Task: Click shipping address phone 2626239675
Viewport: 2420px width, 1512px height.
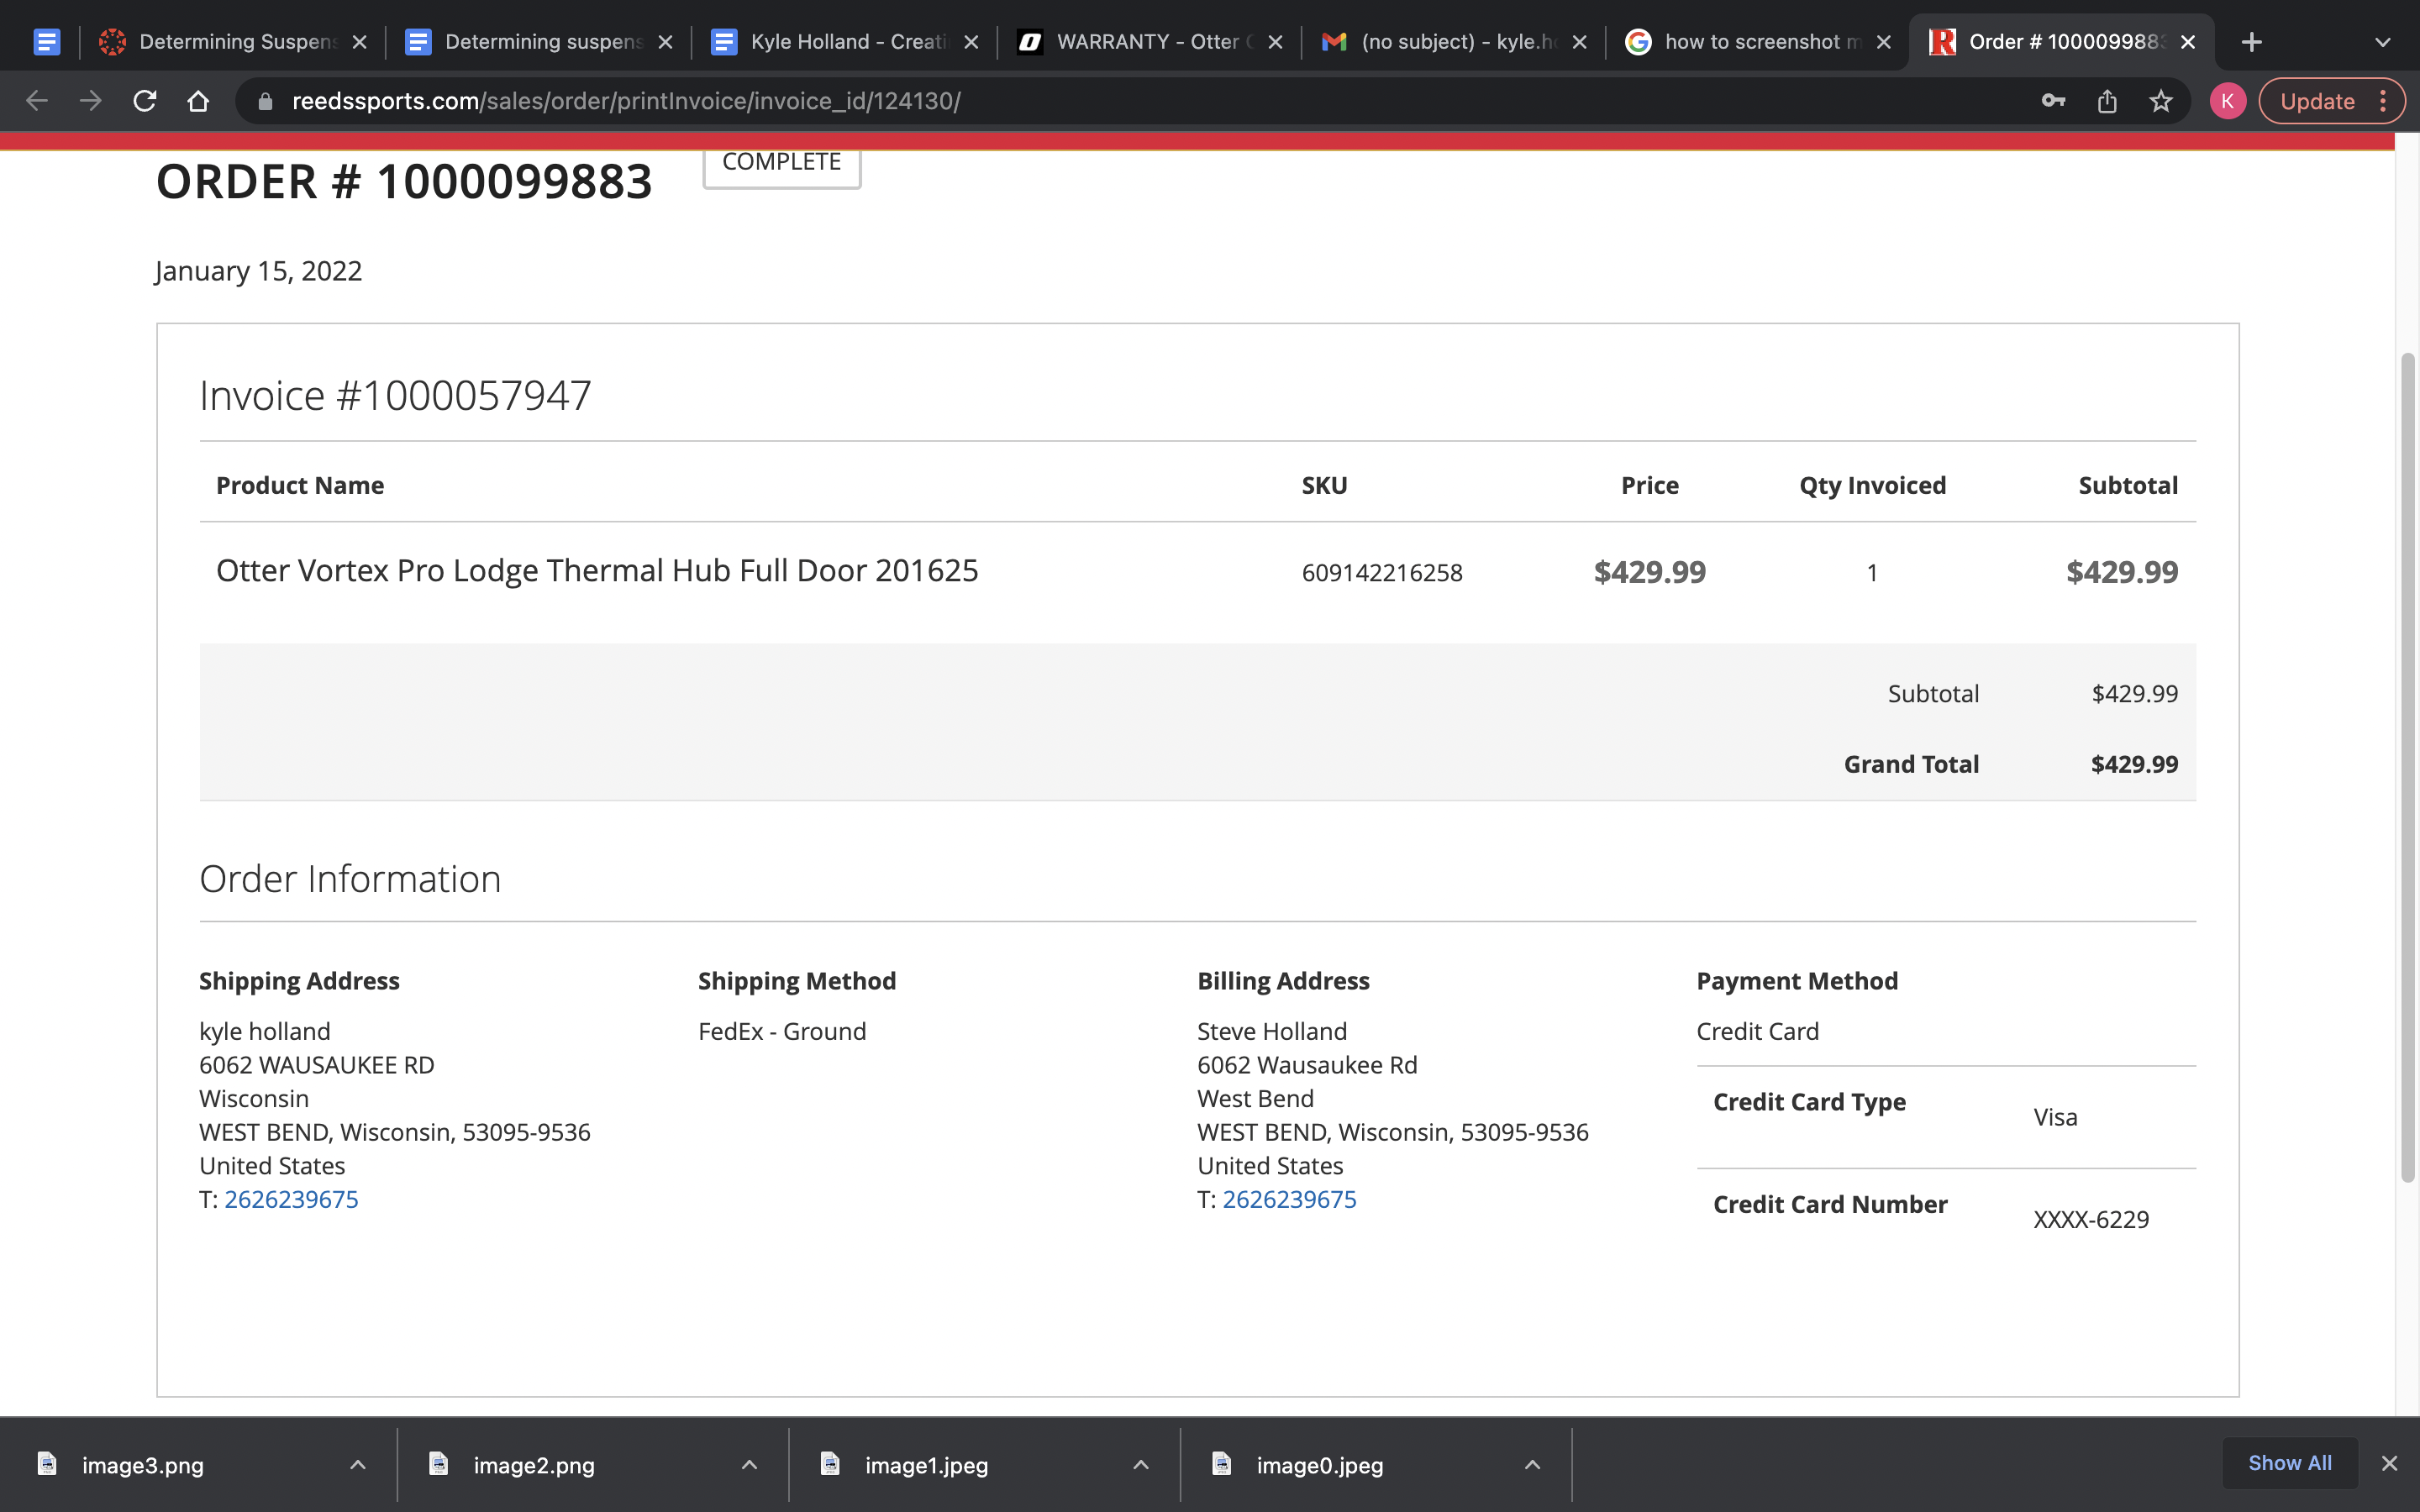Action: click(291, 1199)
